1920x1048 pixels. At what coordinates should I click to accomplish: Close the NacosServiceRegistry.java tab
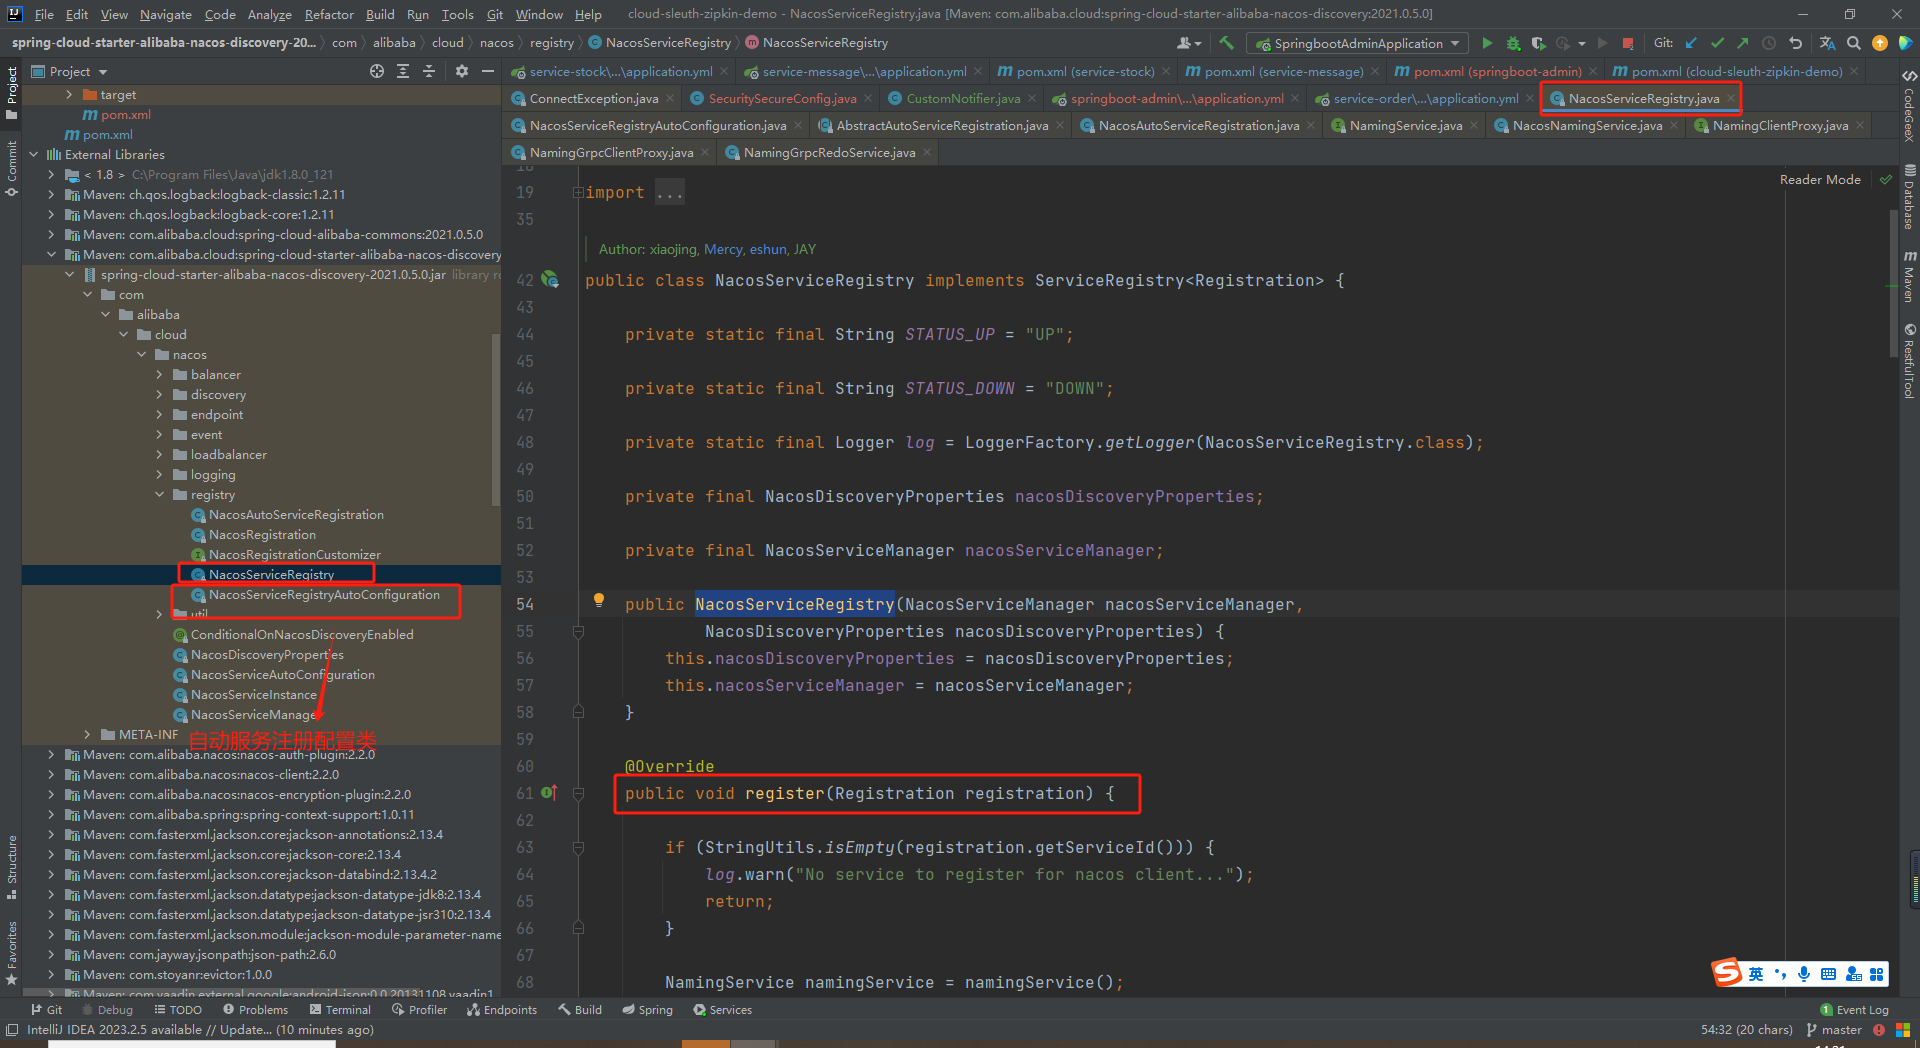pyautogui.click(x=1731, y=99)
